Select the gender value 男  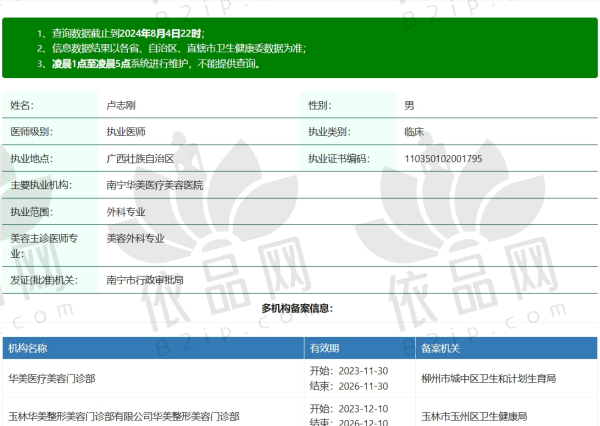pyautogui.click(x=409, y=105)
